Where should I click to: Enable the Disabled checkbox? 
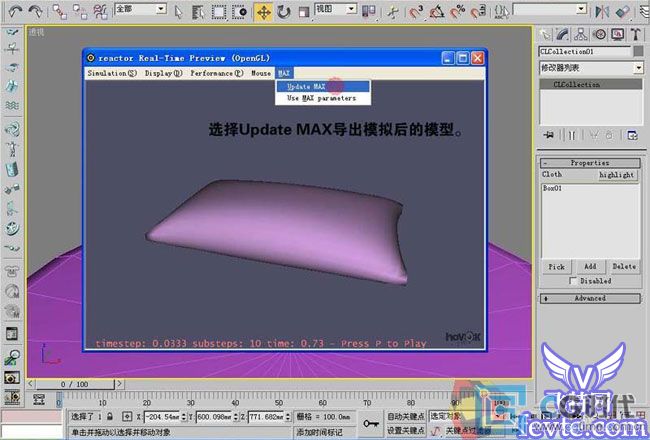point(573,281)
